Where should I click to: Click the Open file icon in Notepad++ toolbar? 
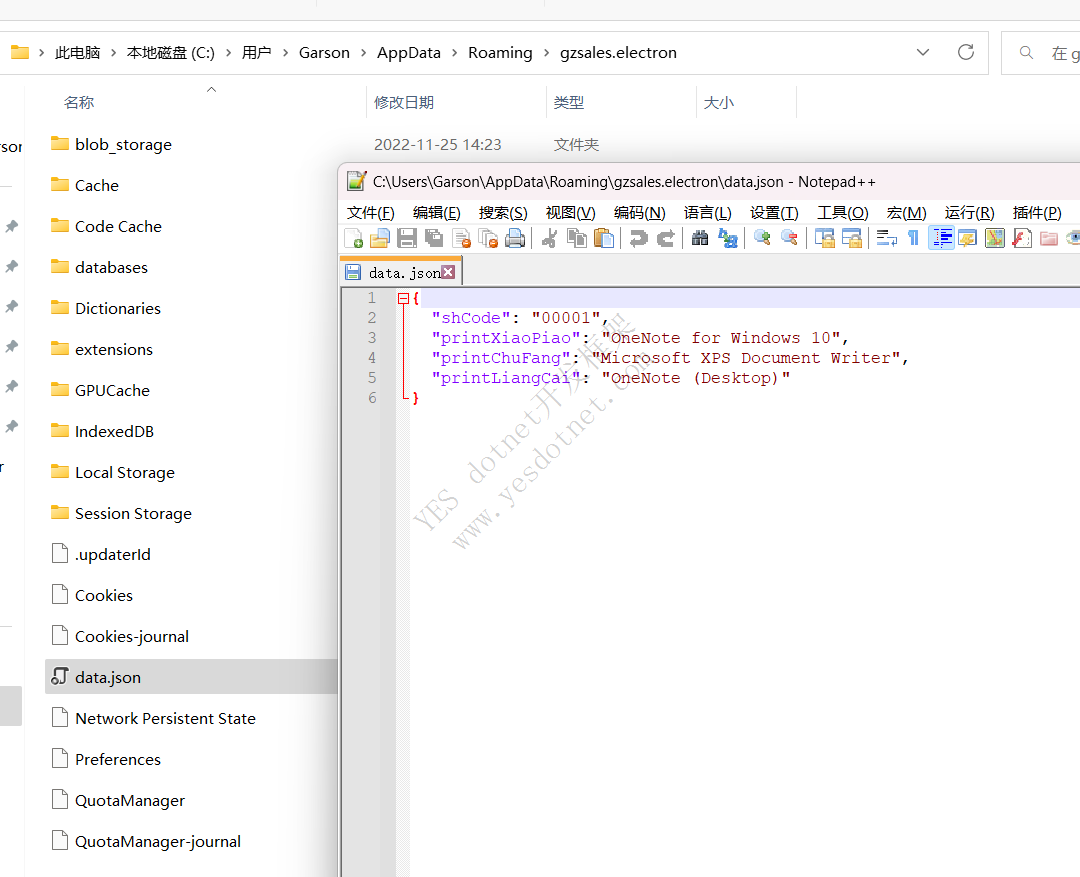[380, 238]
